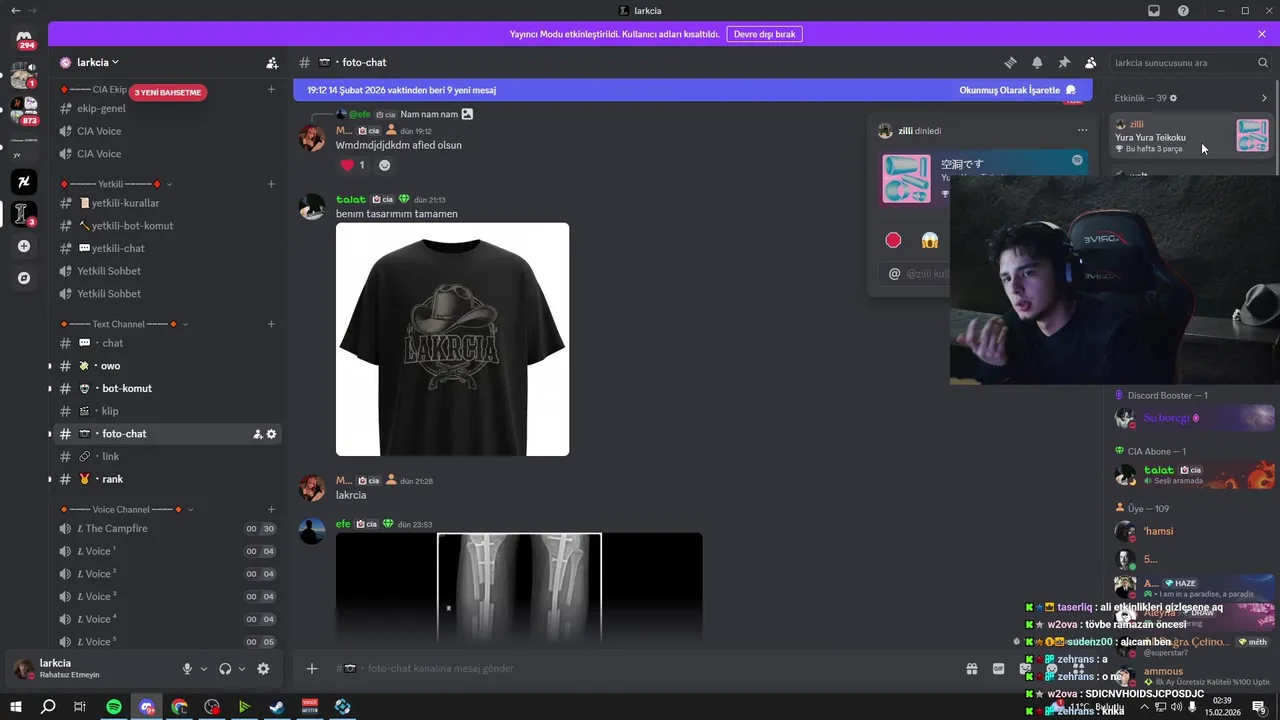Viewport: 1280px width, 720px height.
Task: Click red circle reaction on zilli card
Action: pyautogui.click(x=893, y=240)
